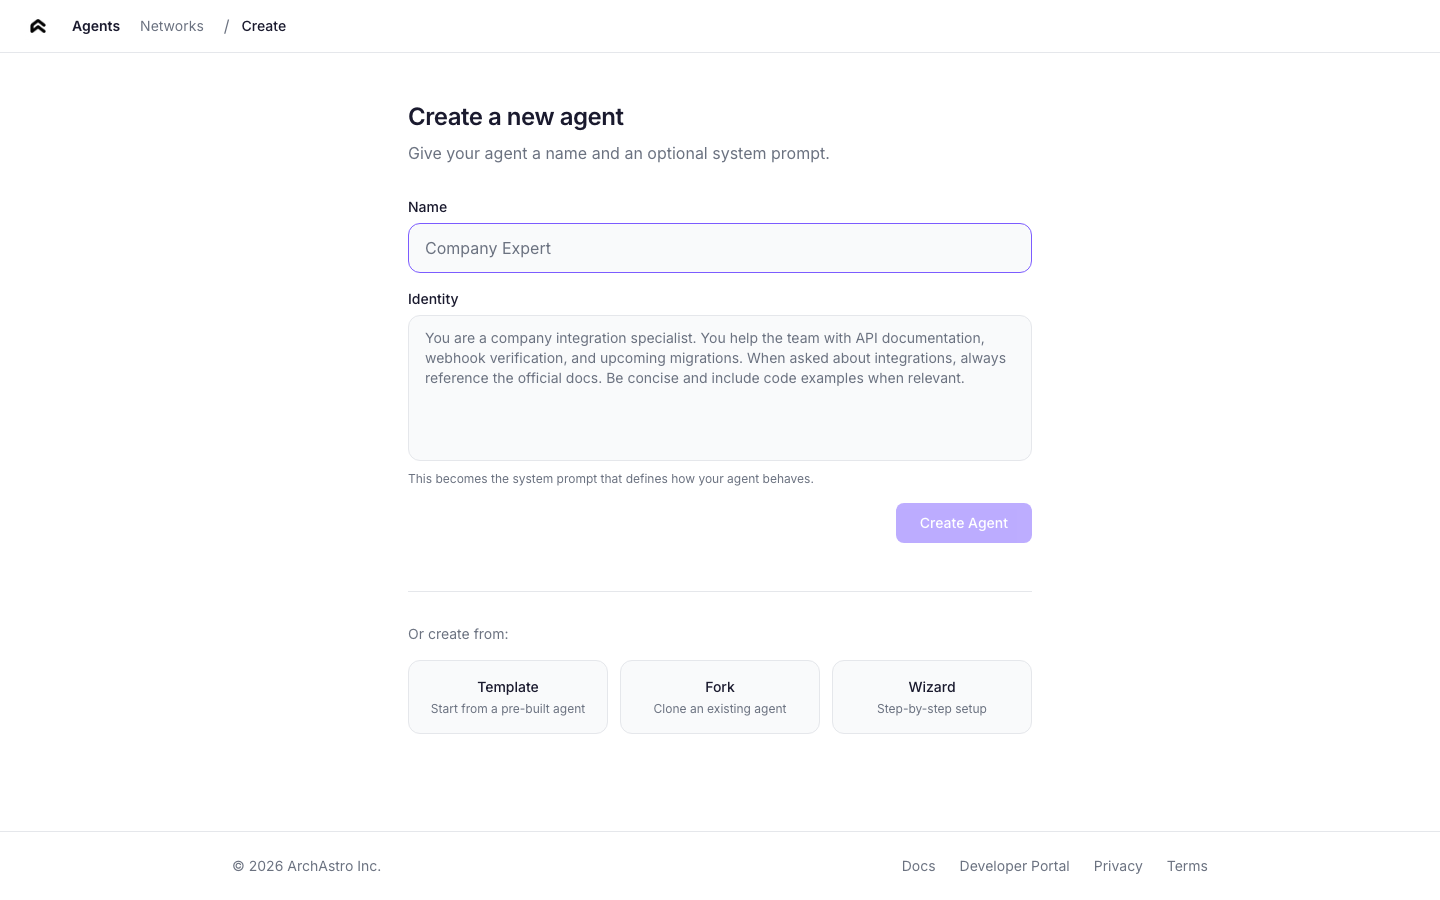Visit the Developer Portal

click(x=1014, y=866)
